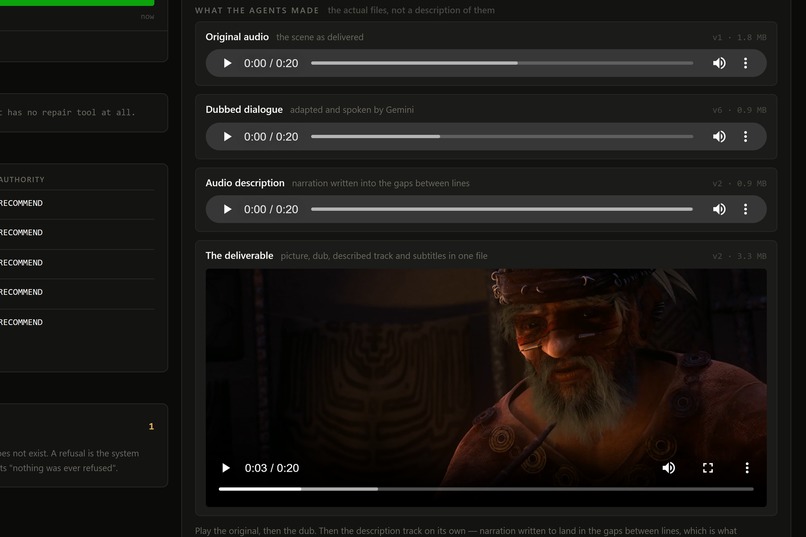Viewport: 806px width, 537px height.
Task: Mute the Dubbed dialogue player
Action: tap(719, 137)
